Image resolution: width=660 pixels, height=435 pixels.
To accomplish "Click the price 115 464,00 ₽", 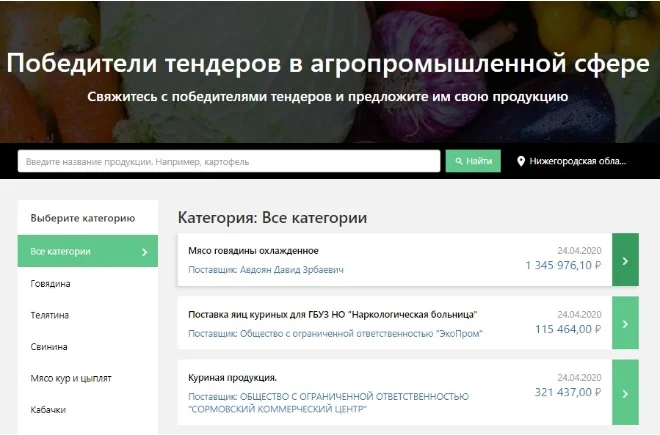I will pos(568,329).
